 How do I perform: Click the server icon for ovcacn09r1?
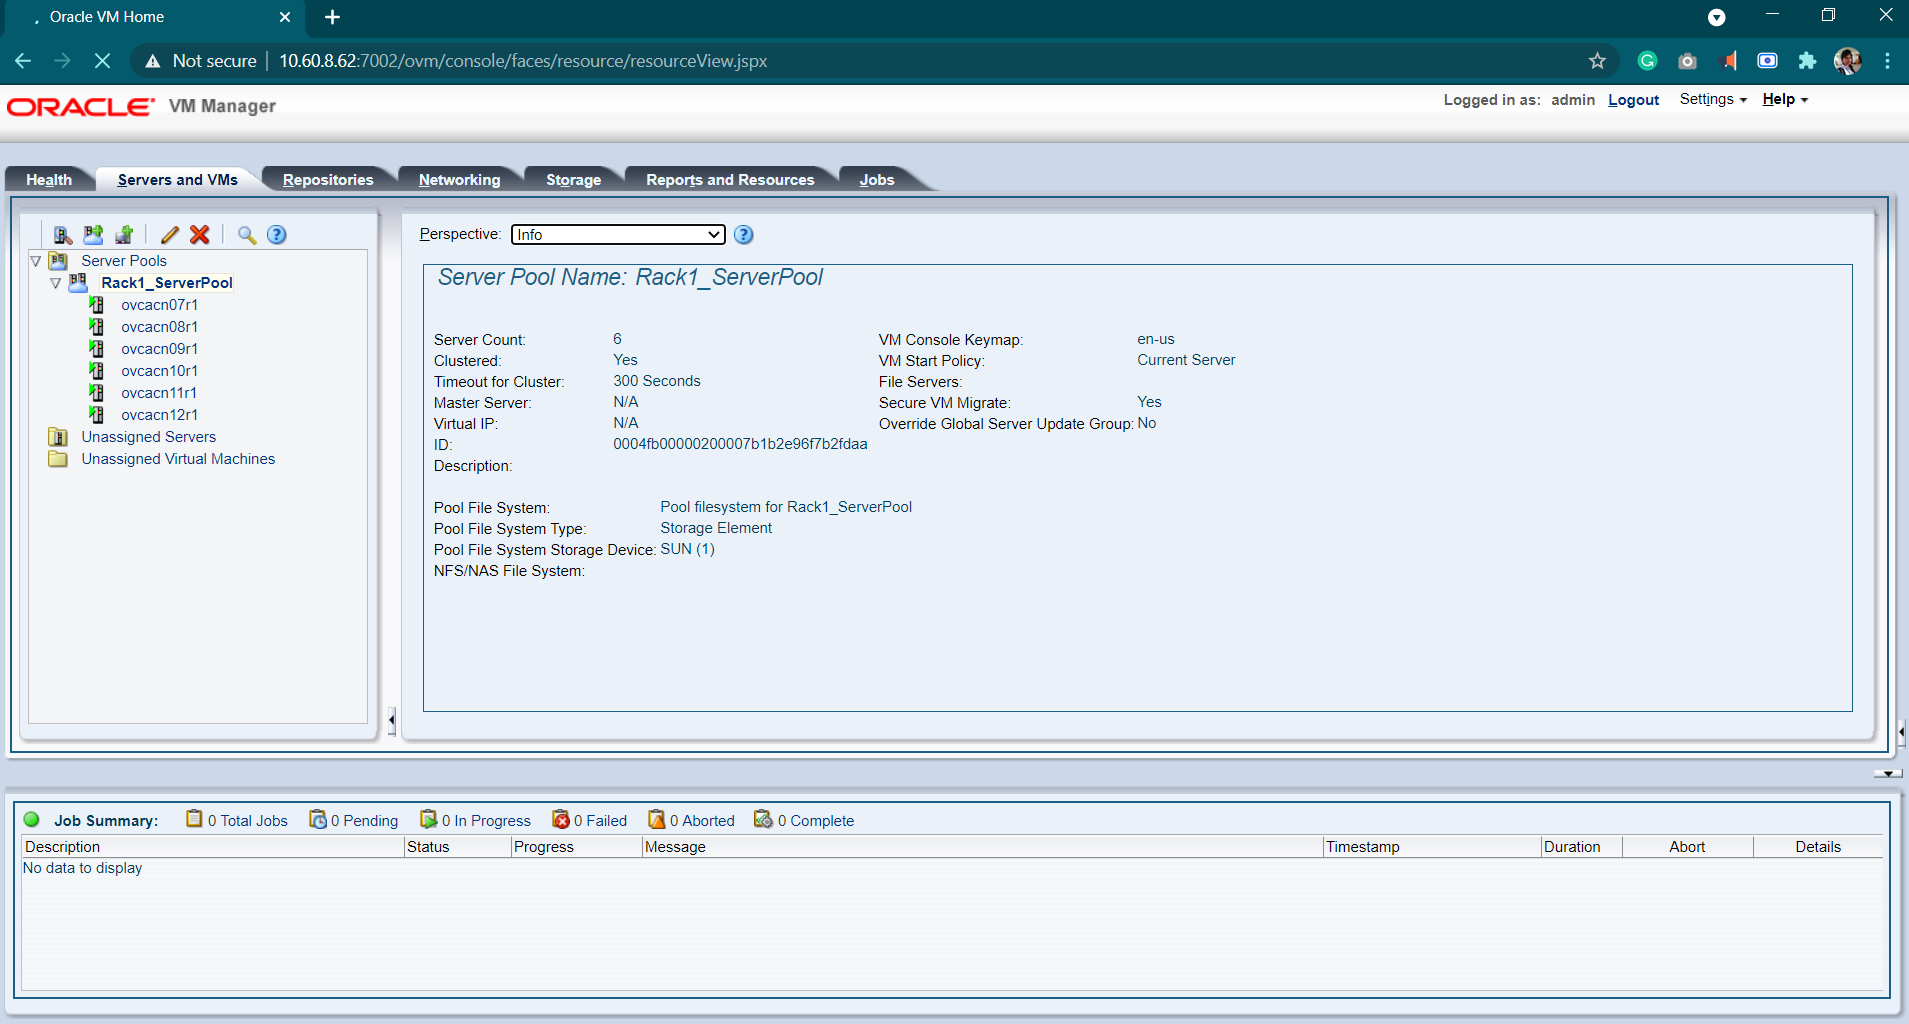point(97,349)
